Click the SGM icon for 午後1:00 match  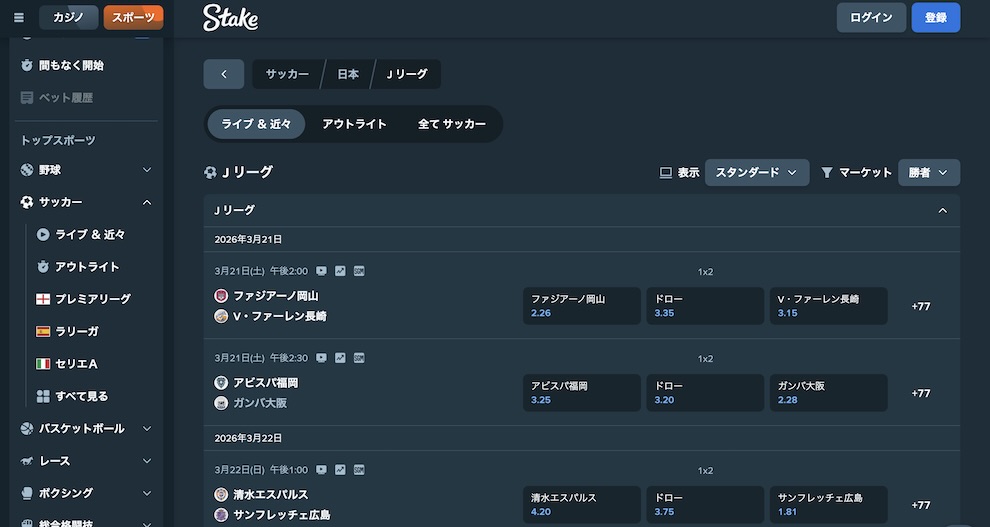(x=359, y=470)
